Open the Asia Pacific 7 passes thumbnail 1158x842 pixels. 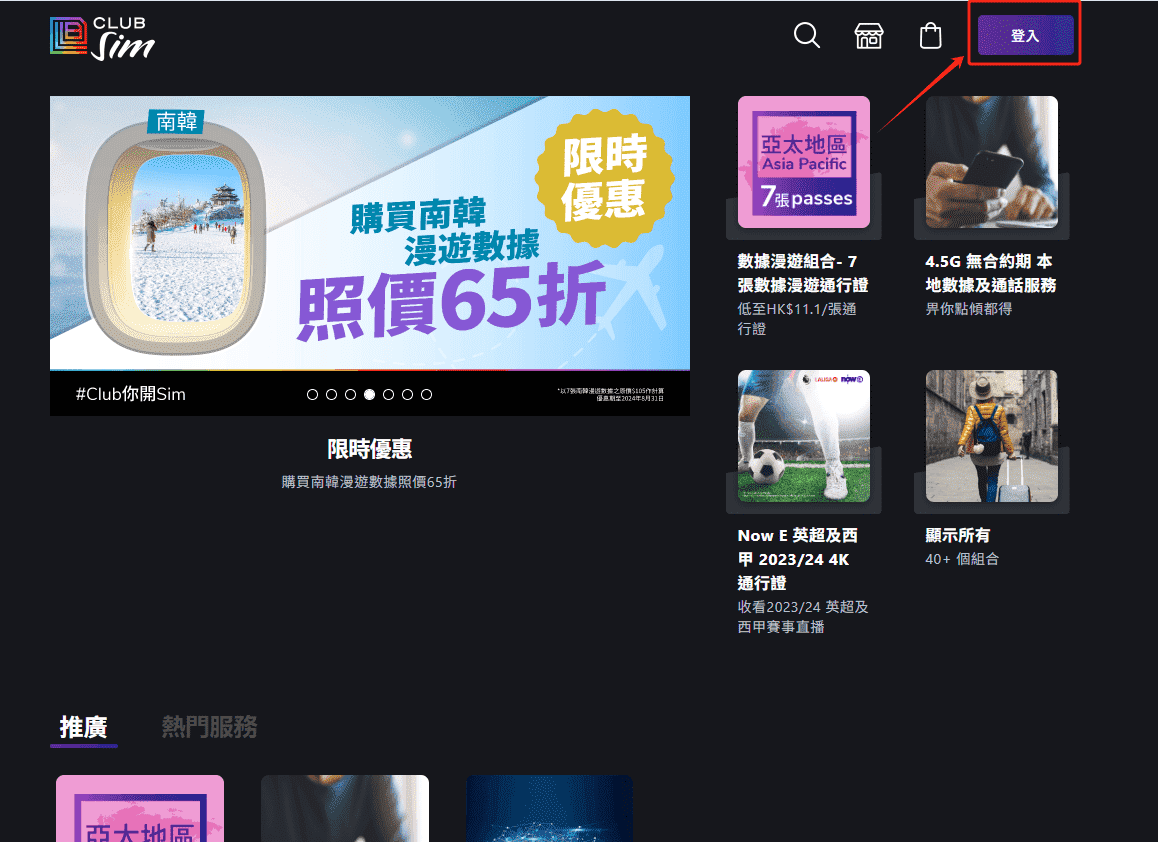pyautogui.click(x=803, y=162)
